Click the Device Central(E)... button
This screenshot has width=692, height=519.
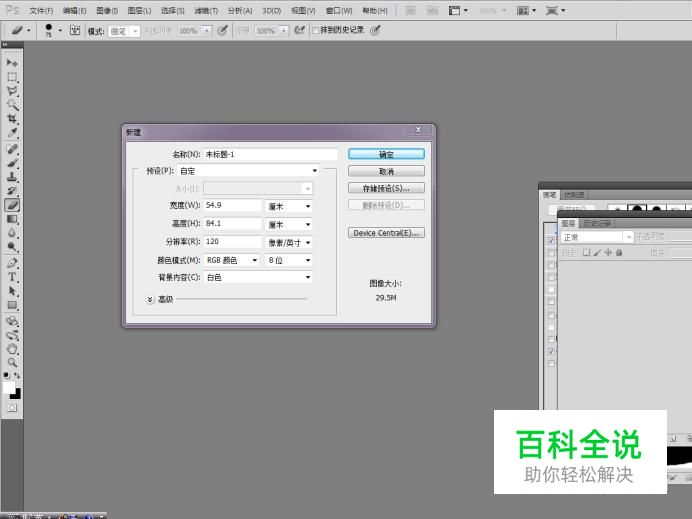point(386,233)
